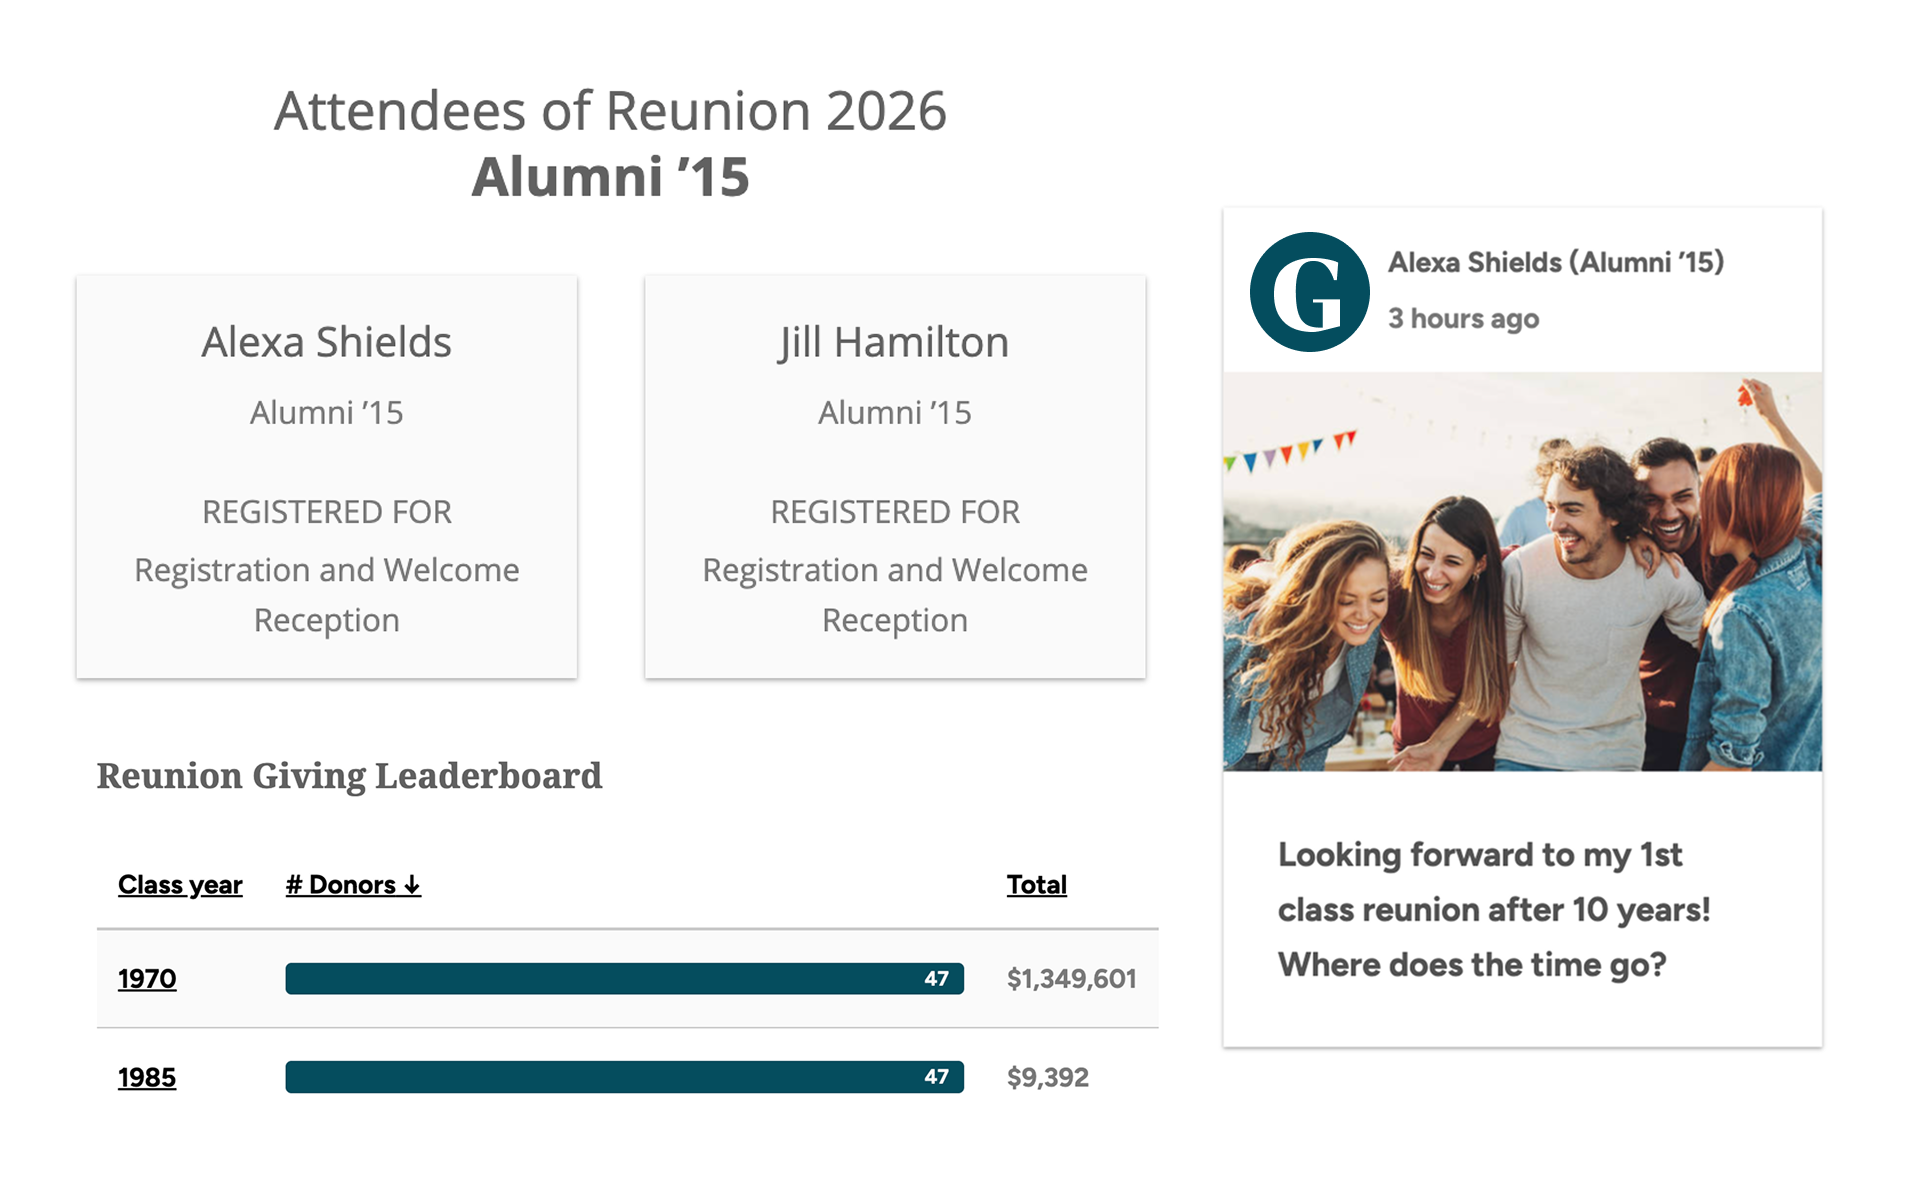Sort leaderboard by # Donors
1916x1198 pixels.
pyautogui.click(x=353, y=885)
